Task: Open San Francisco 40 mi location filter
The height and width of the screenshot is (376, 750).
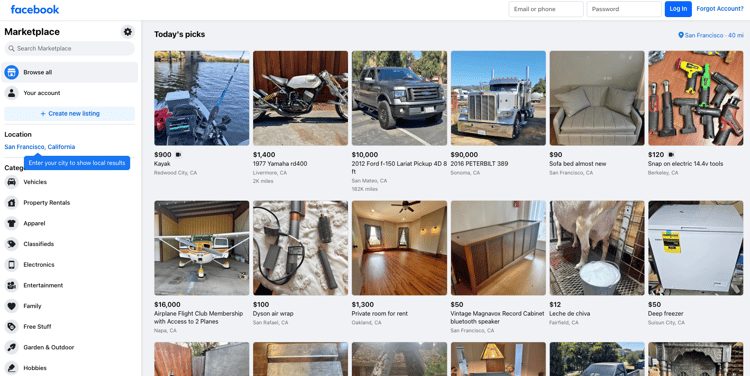Action: [711, 35]
